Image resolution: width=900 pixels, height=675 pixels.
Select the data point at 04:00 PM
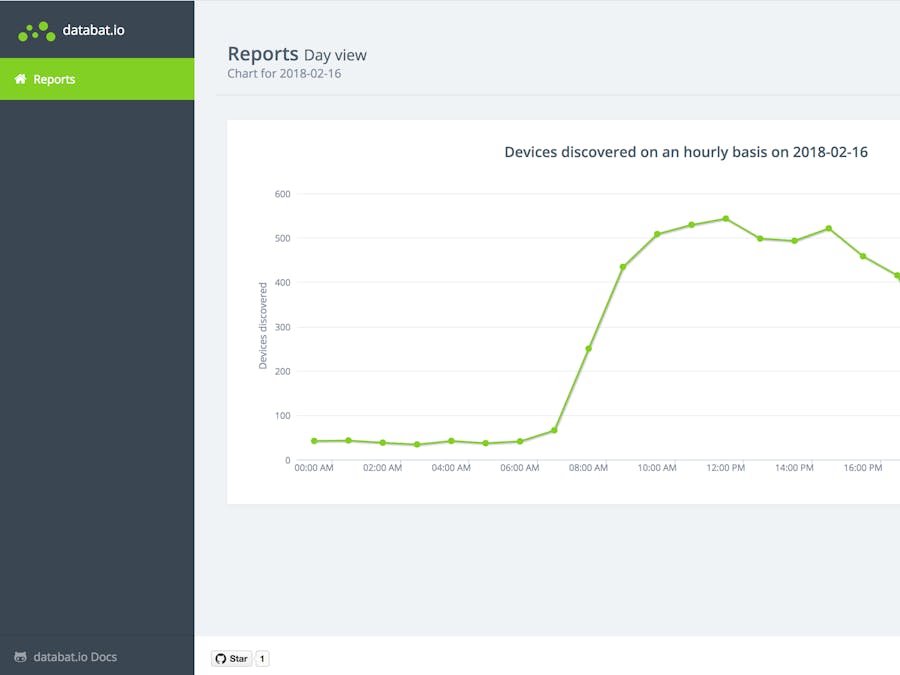[862, 256]
